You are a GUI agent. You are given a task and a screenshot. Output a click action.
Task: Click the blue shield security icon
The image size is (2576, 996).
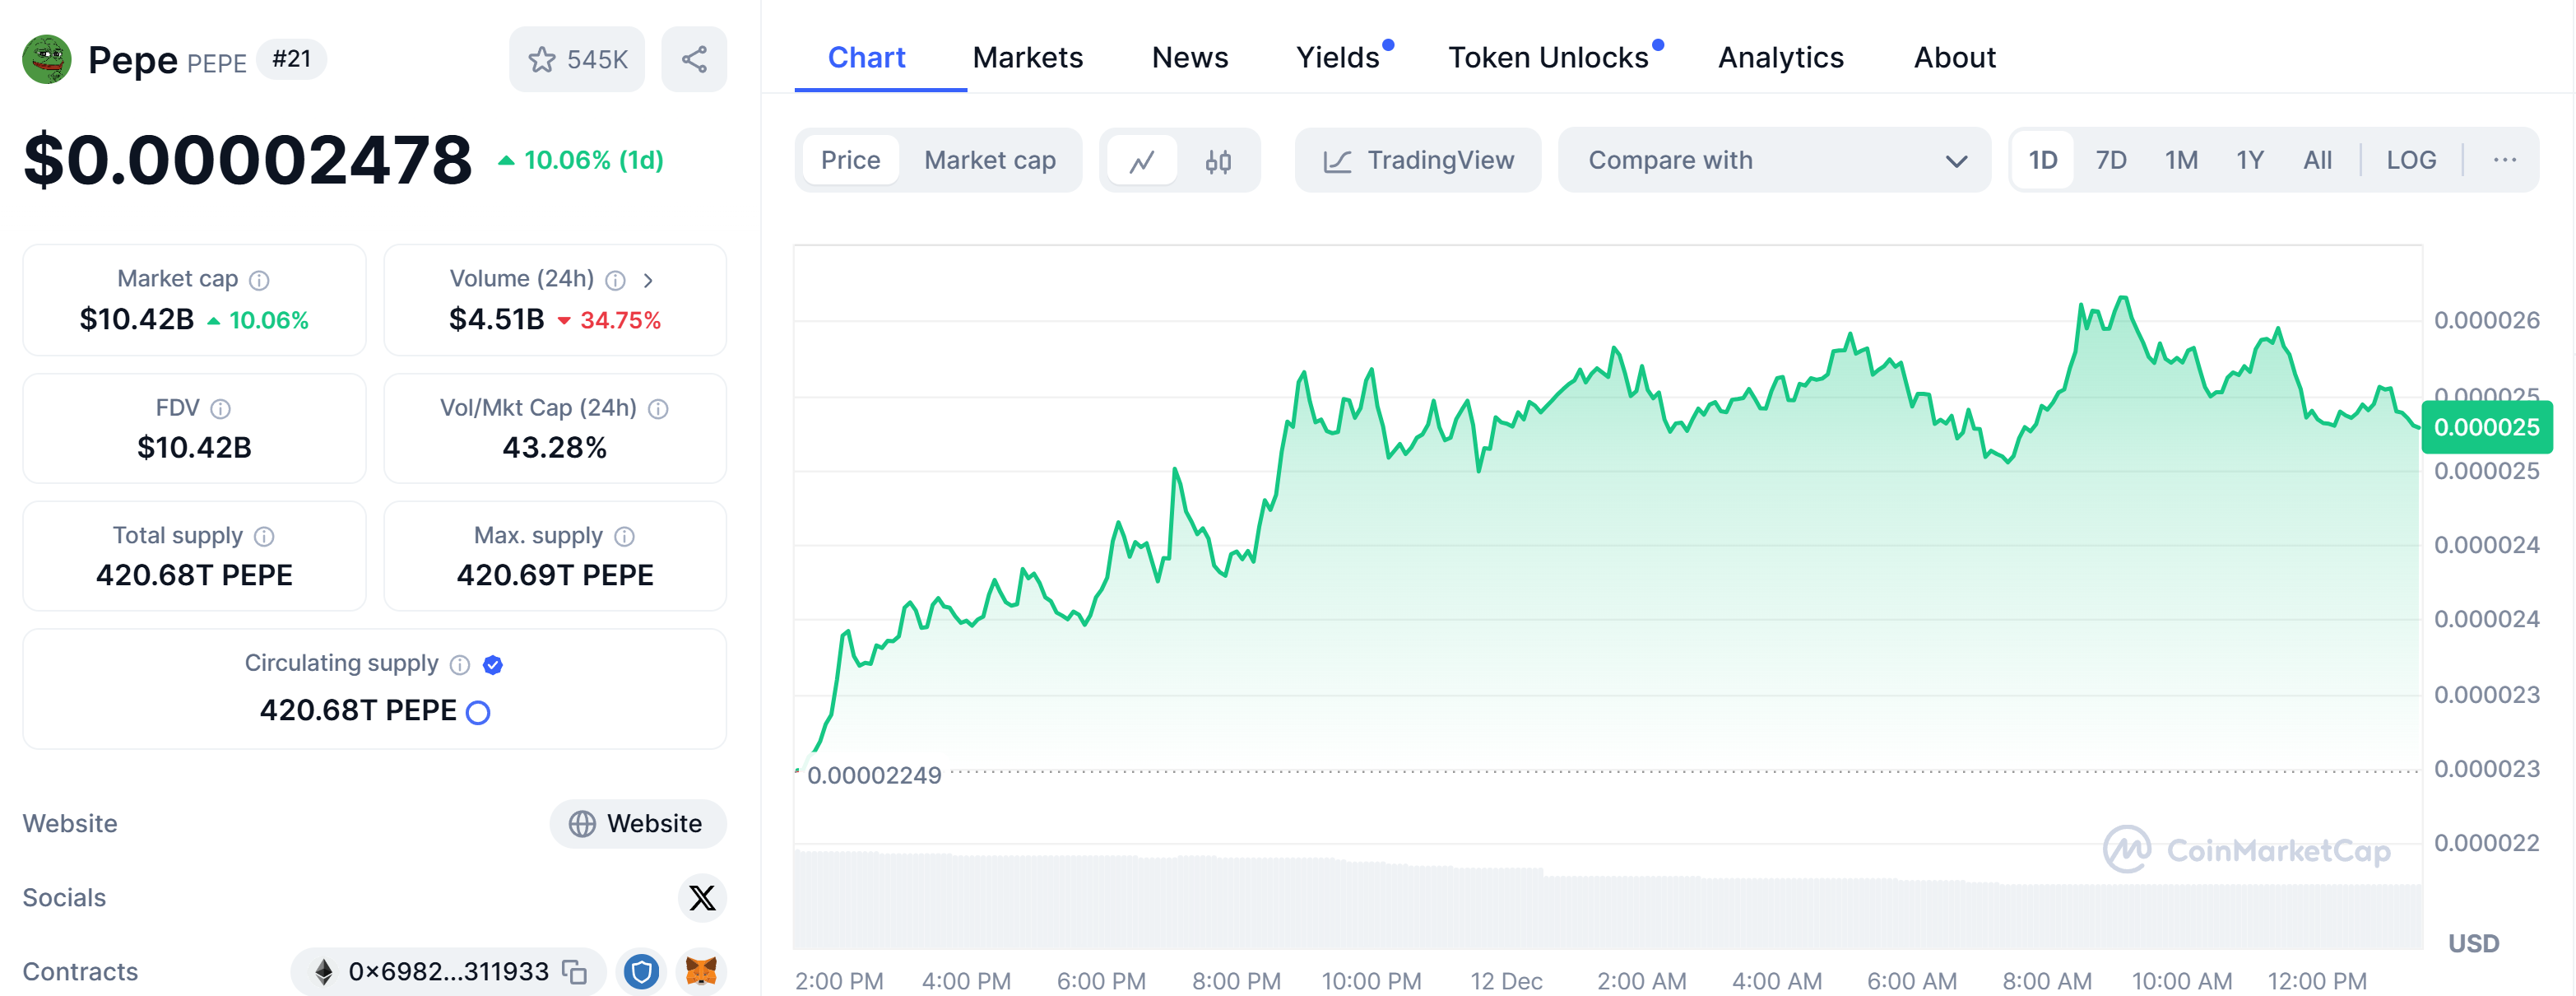(641, 971)
